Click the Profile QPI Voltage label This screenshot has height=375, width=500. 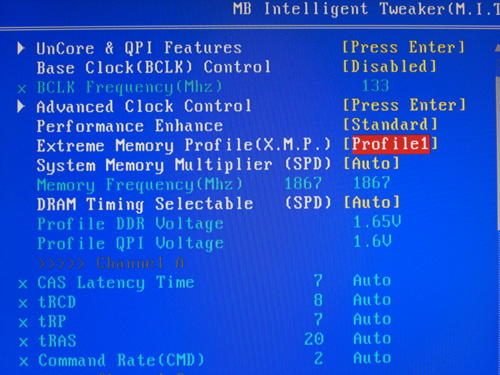tap(130, 243)
